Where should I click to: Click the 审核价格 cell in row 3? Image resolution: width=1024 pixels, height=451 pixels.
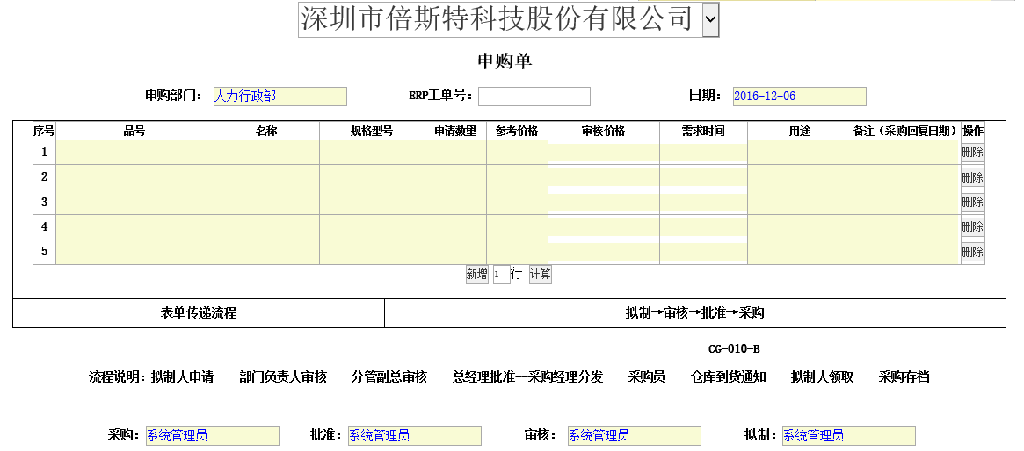(603, 202)
